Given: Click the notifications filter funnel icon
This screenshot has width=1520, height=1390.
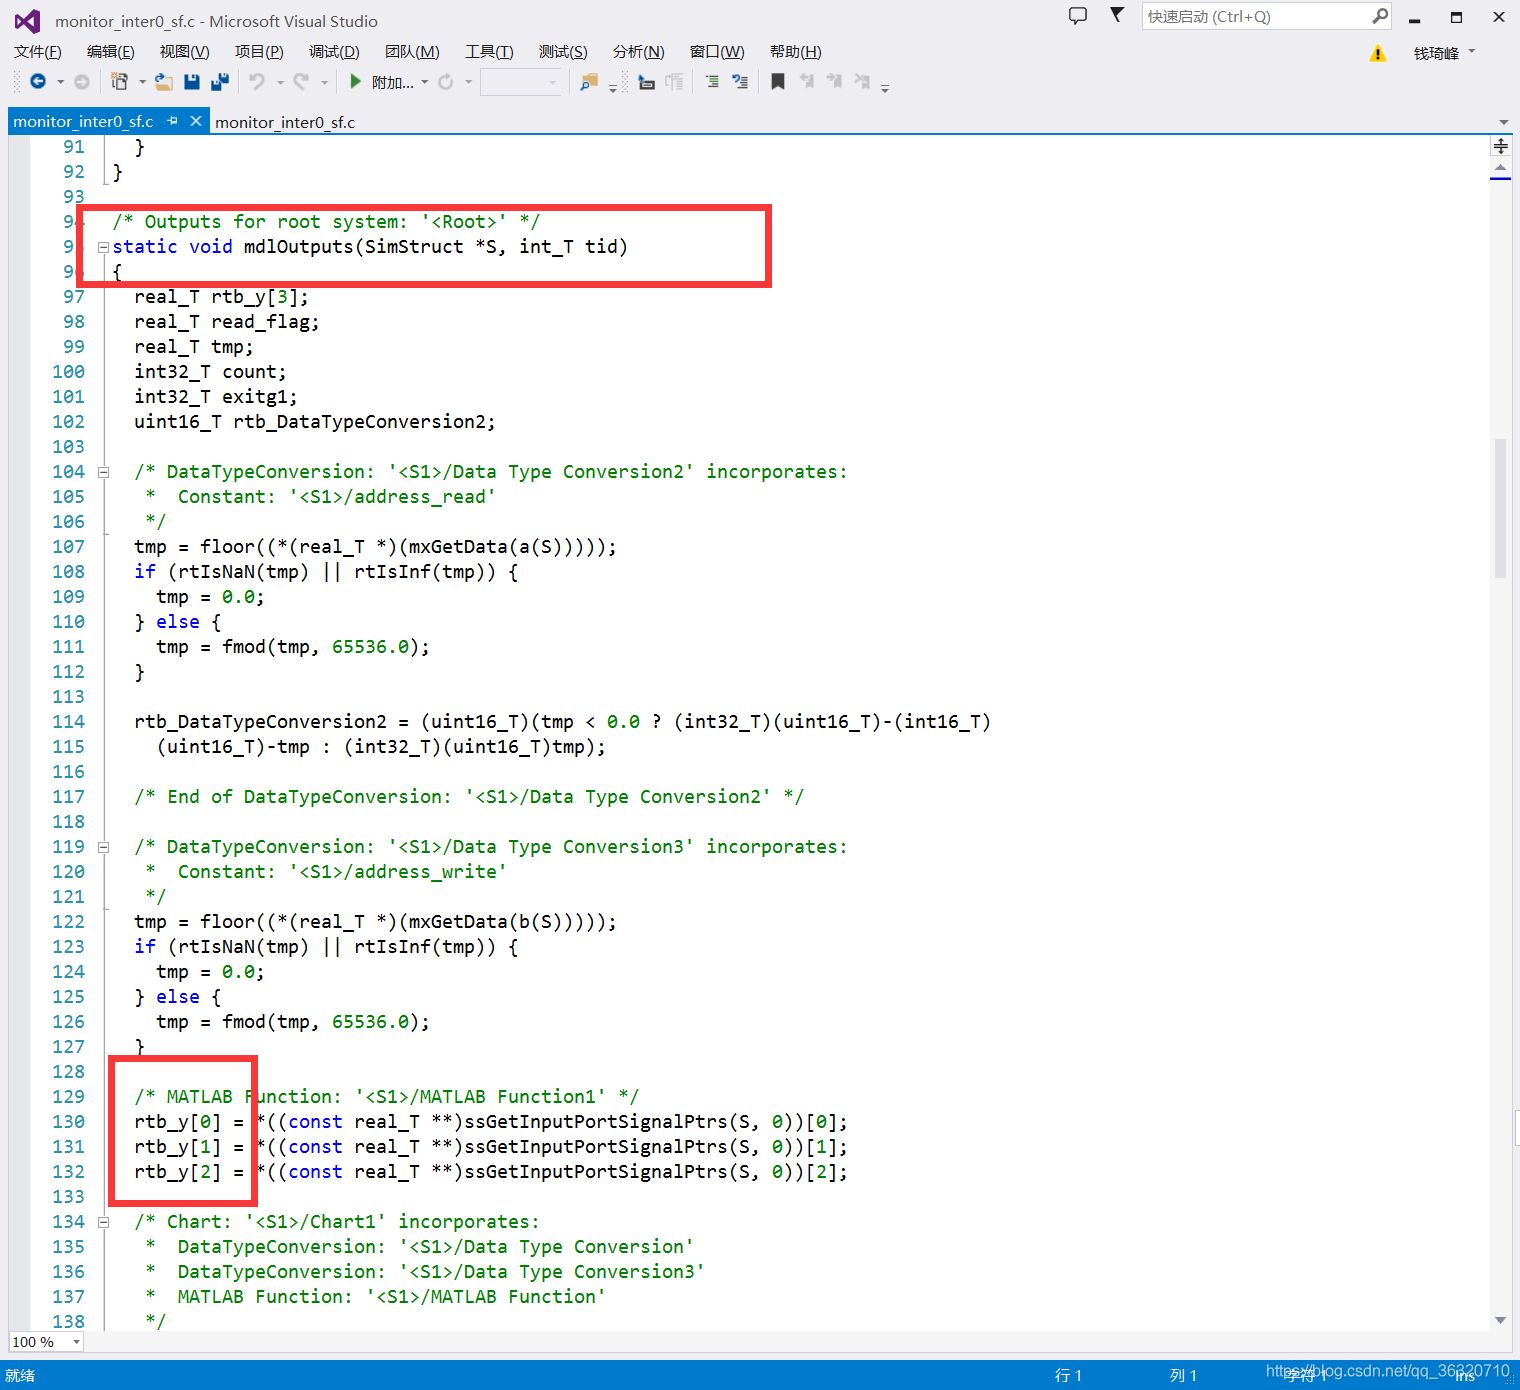Looking at the screenshot, I should pyautogui.click(x=1117, y=15).
